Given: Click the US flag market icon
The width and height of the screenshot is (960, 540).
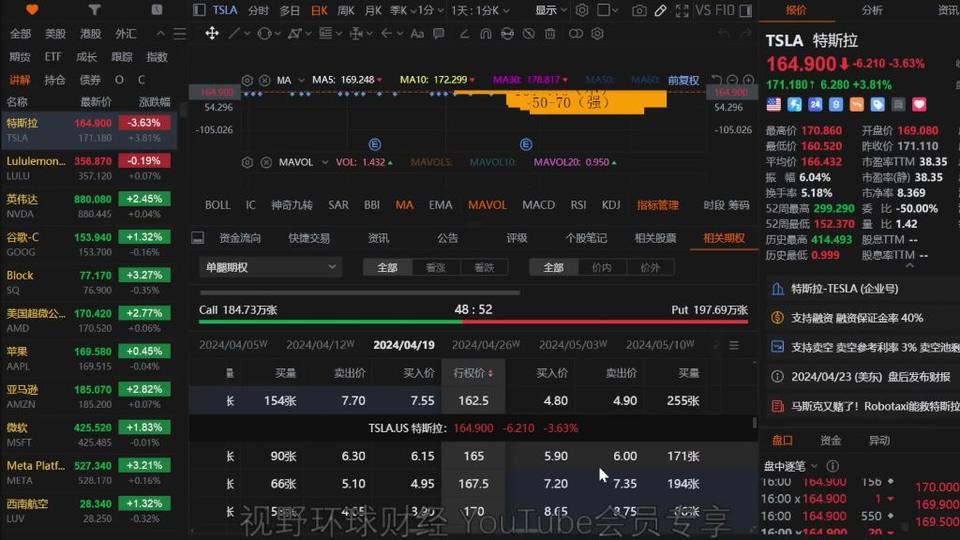Looking at the screenshot, I should pyautogui.click(x=774, y=105).
